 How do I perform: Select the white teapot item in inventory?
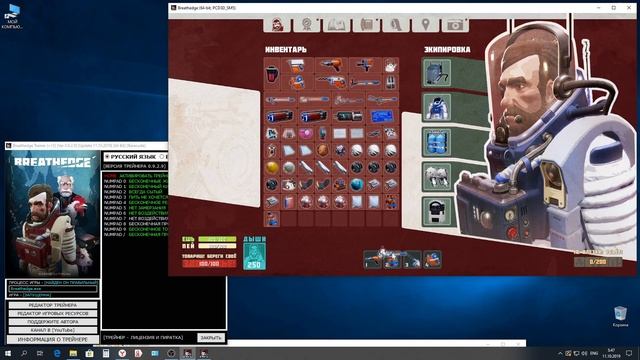pos(391,66)
